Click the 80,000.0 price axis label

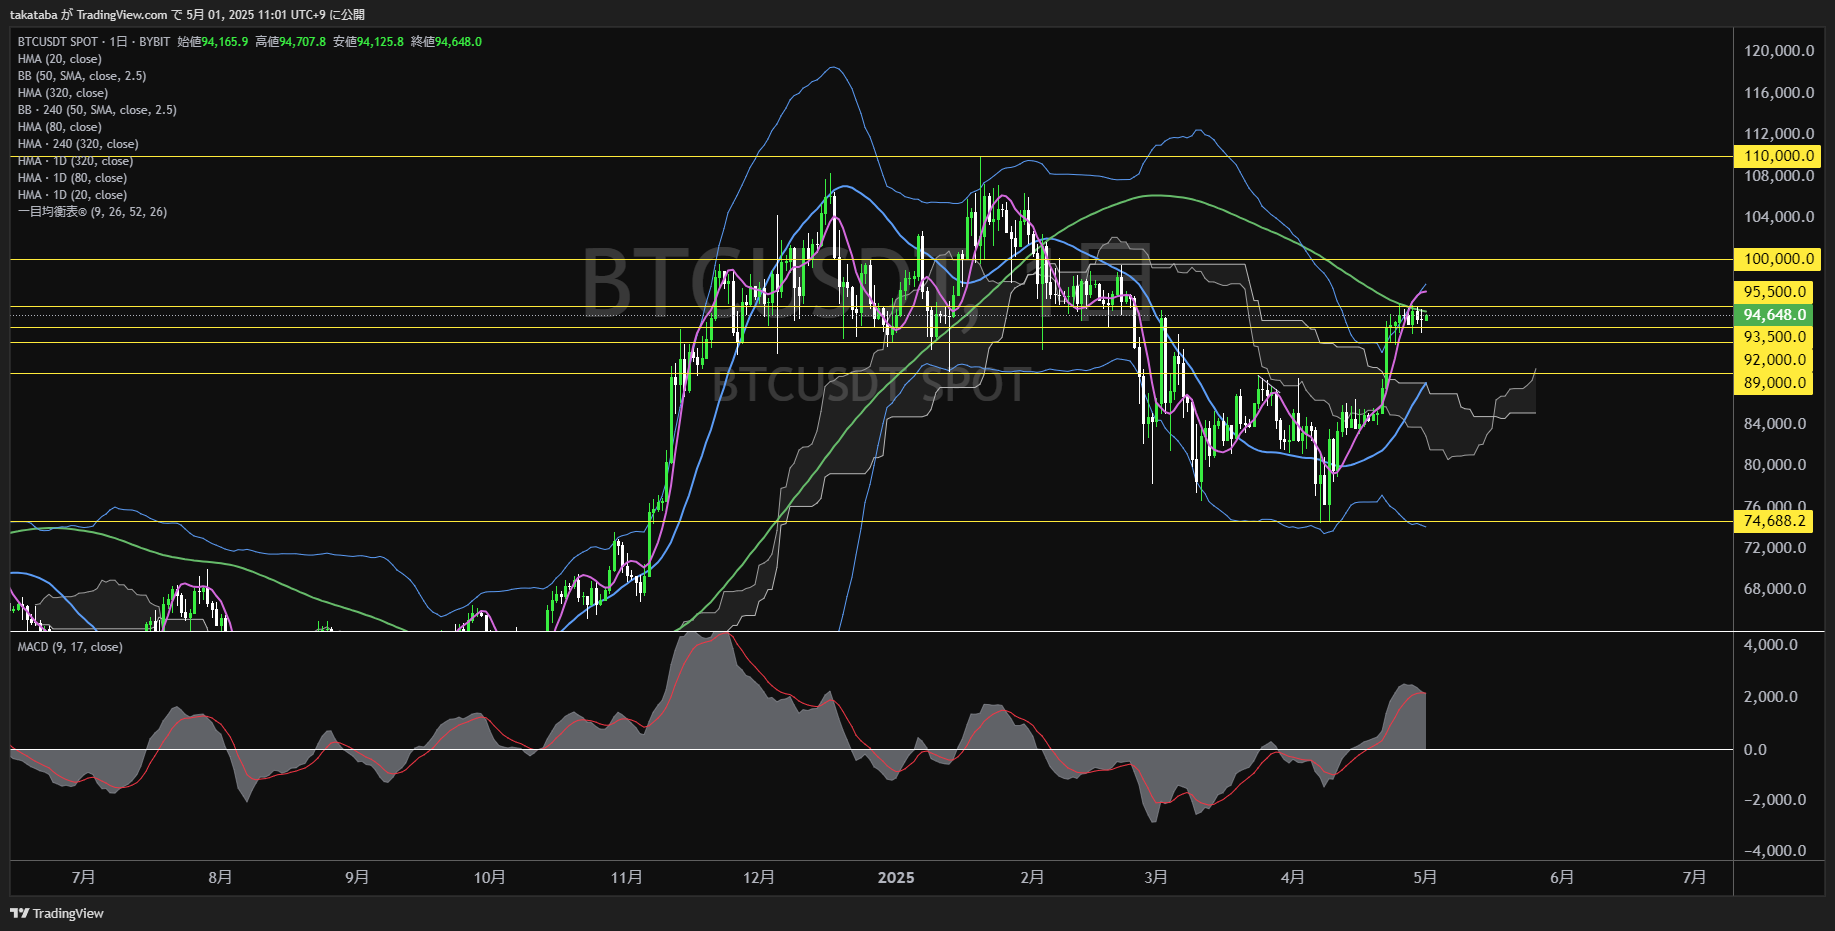1775,465
